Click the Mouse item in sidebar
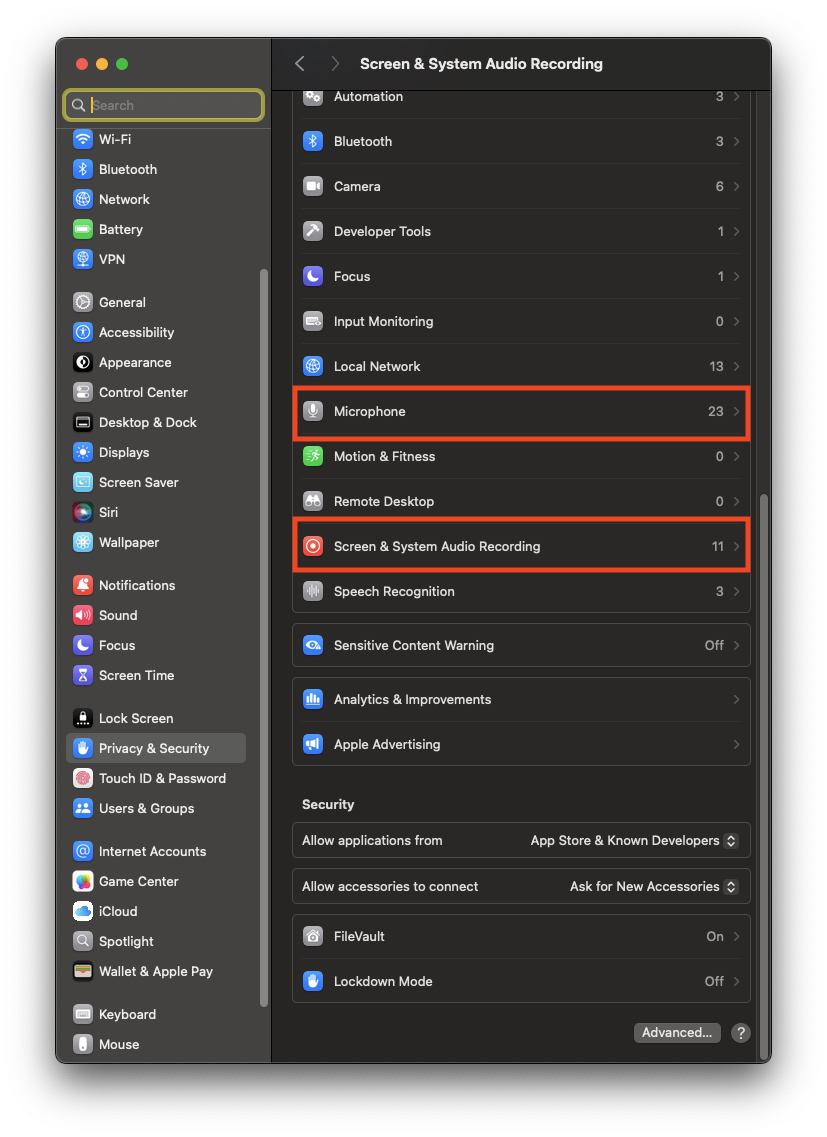 156,1044
